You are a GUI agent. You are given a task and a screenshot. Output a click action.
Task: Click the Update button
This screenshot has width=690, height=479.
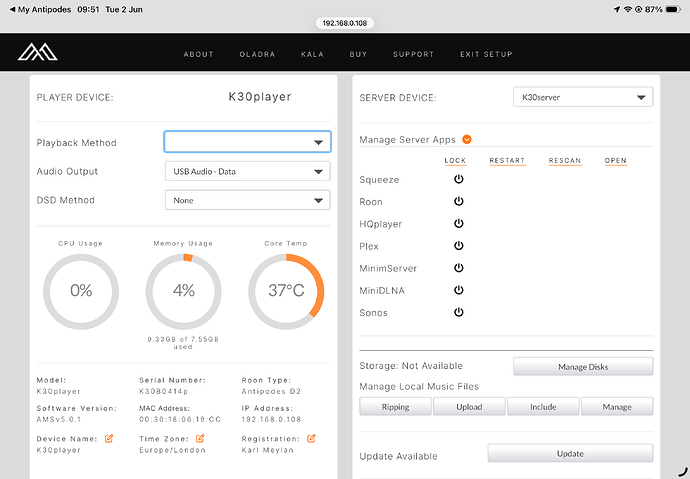(570, 453)
